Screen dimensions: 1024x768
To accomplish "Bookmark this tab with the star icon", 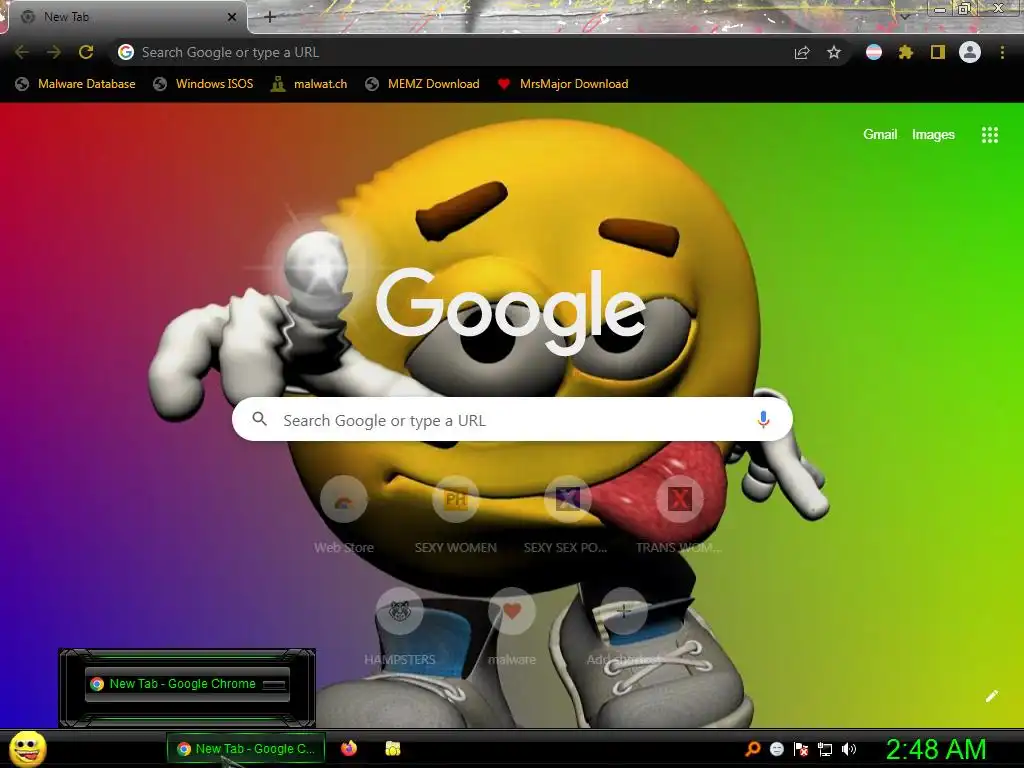I will point(834,52).
